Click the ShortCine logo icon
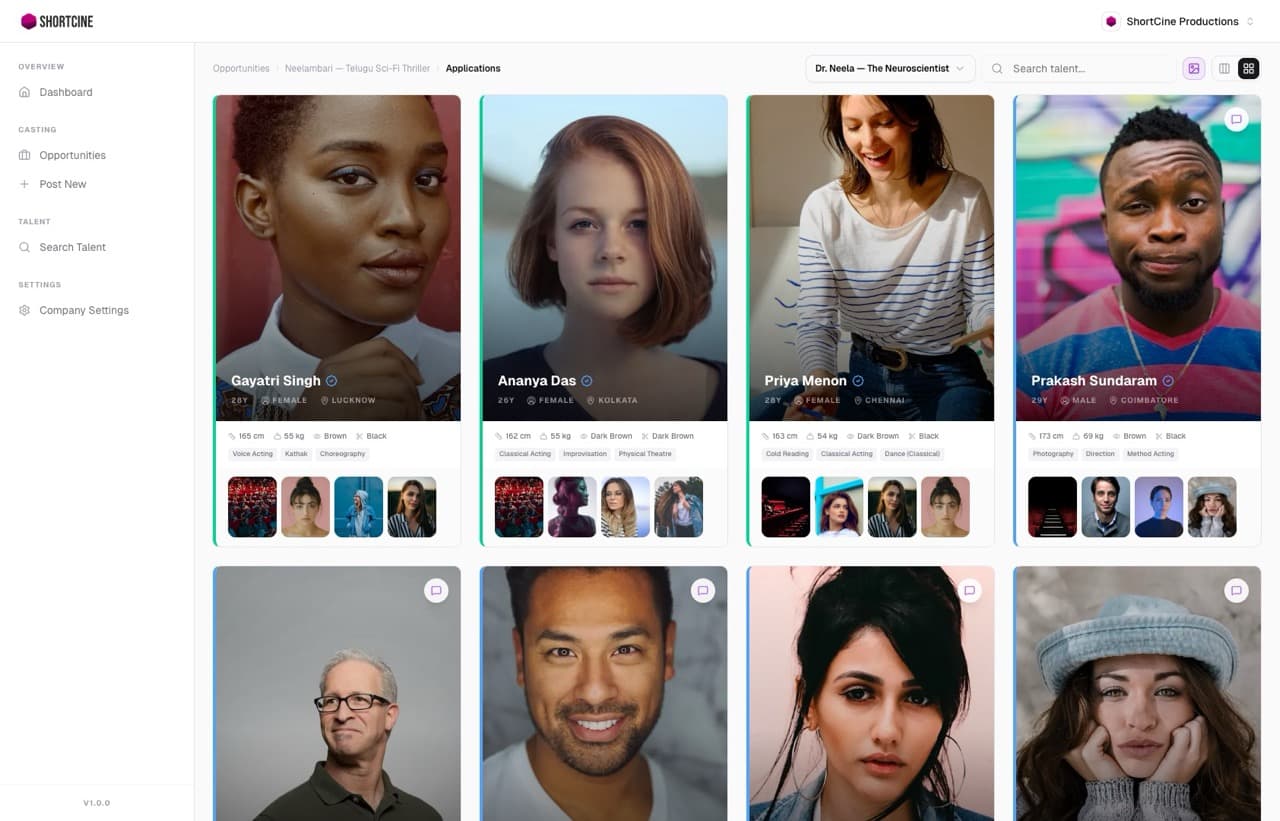This screenshot has height=821, width=1280. pos(29,21)
